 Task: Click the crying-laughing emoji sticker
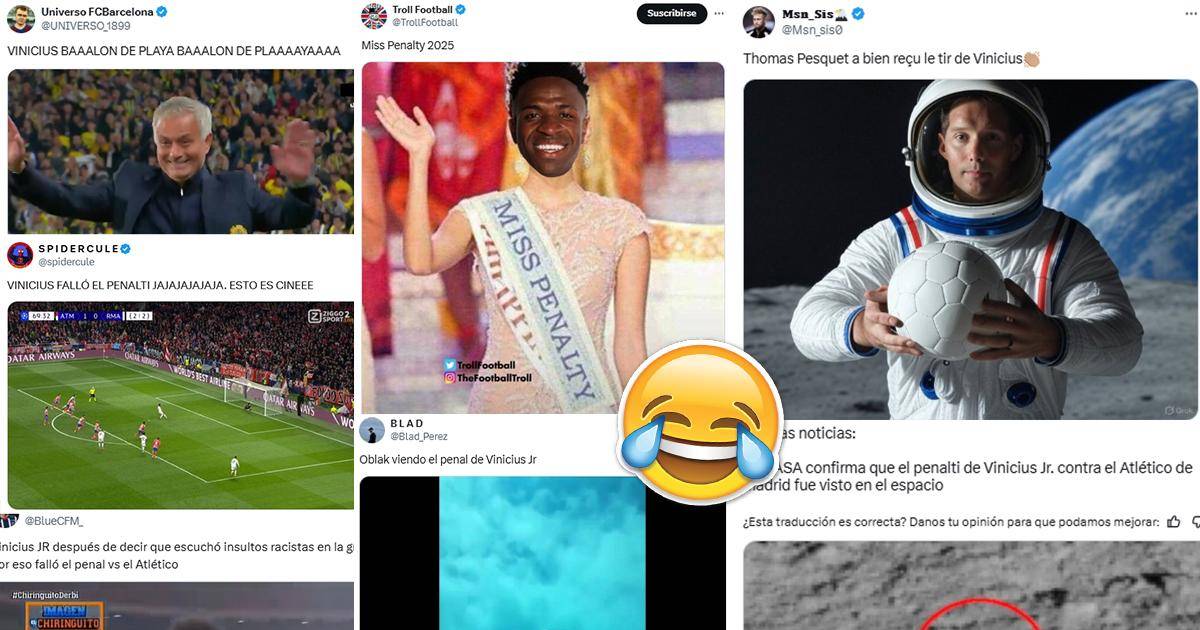tap(699, 422)
